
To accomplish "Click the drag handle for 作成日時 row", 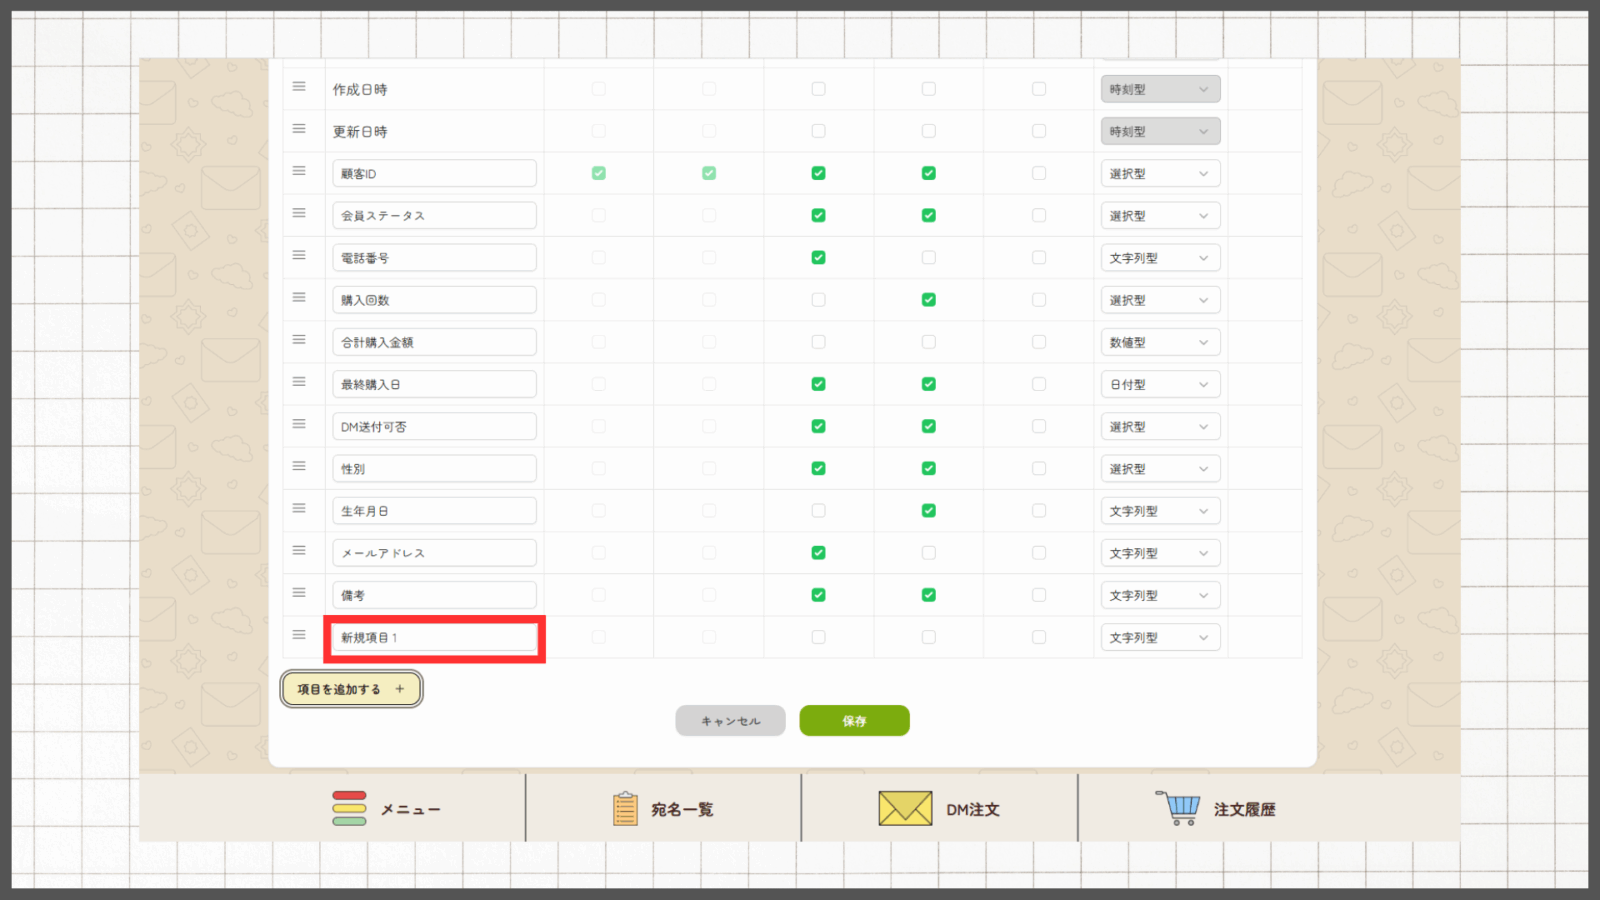I will click(299, 88).
